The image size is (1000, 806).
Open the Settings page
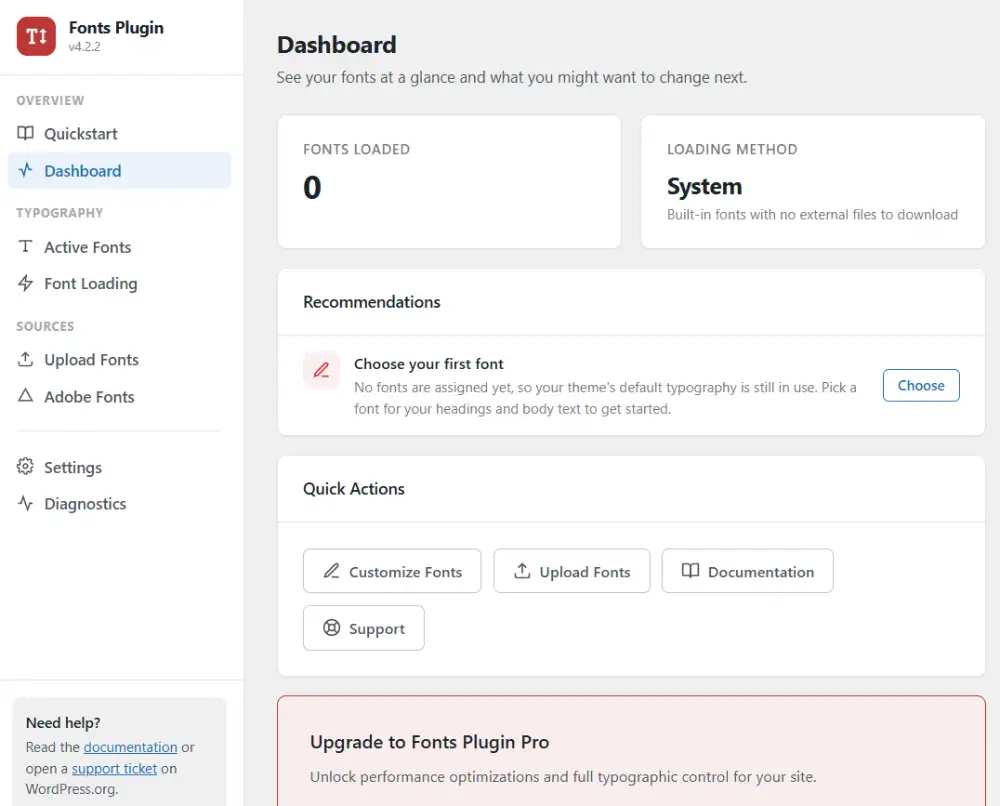(119, 467)
